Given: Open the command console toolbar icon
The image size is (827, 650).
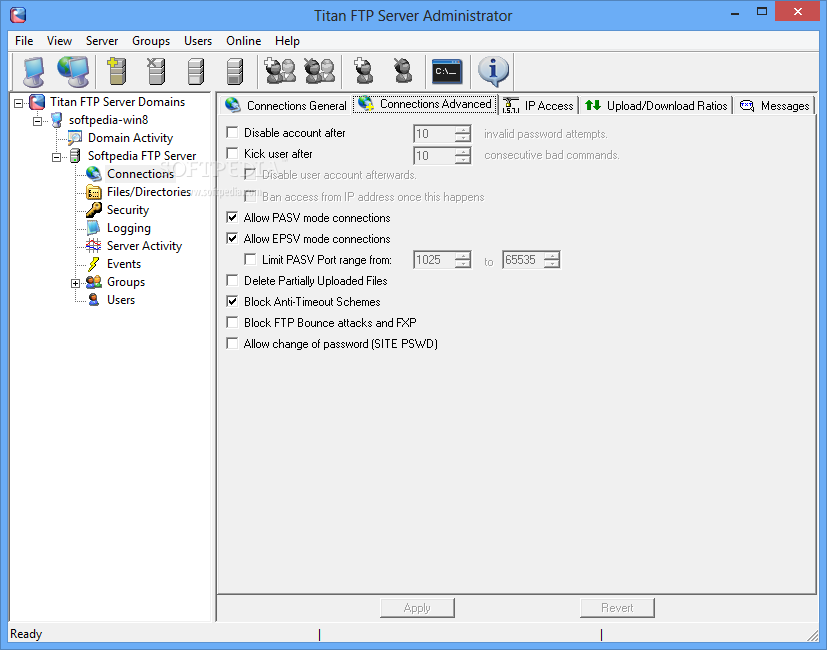Looking at the screenshot, I should click(447, 71).
